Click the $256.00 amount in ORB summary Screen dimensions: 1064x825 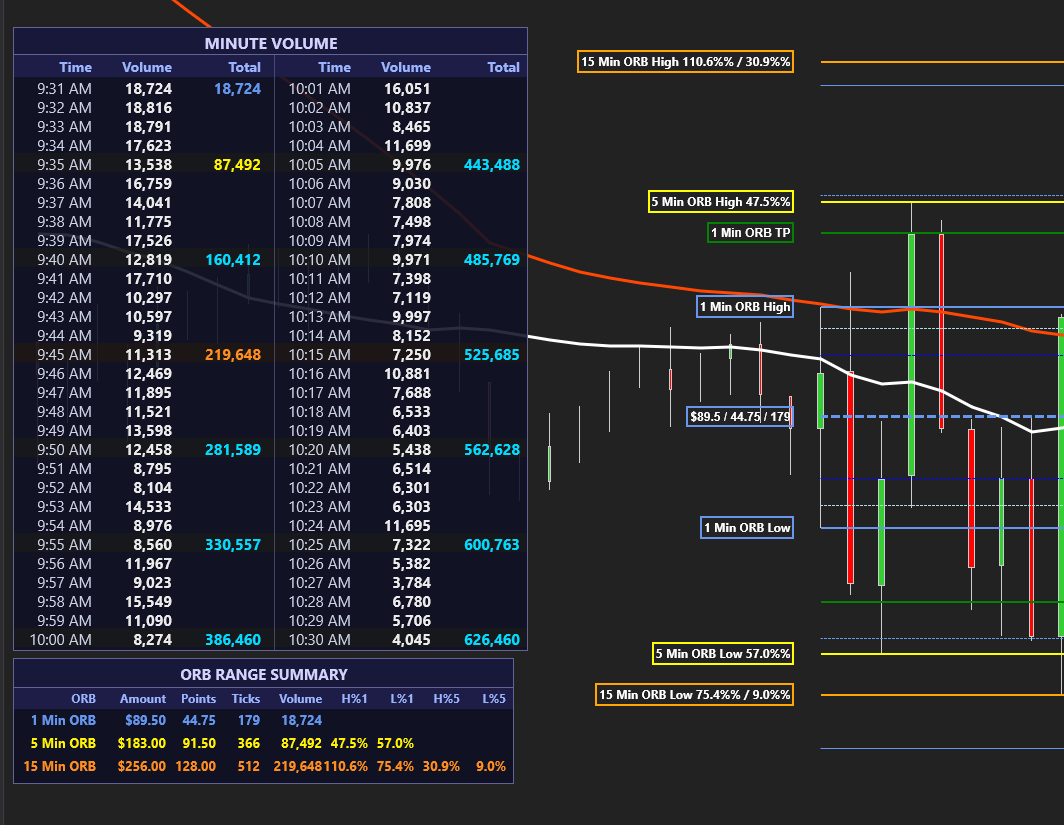(142, 766)
